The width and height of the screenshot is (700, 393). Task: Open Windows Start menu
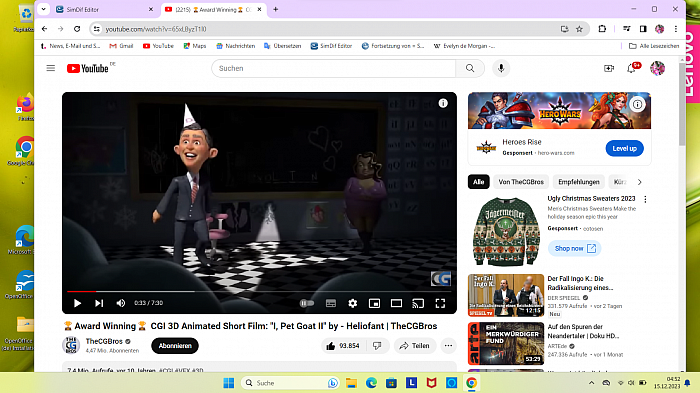(x=229, y=383)
